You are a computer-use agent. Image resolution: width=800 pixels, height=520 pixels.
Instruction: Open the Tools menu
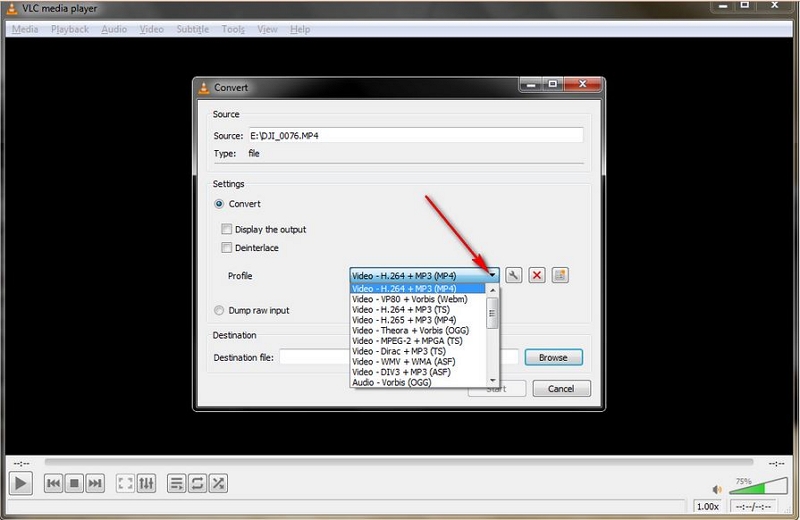233,29
